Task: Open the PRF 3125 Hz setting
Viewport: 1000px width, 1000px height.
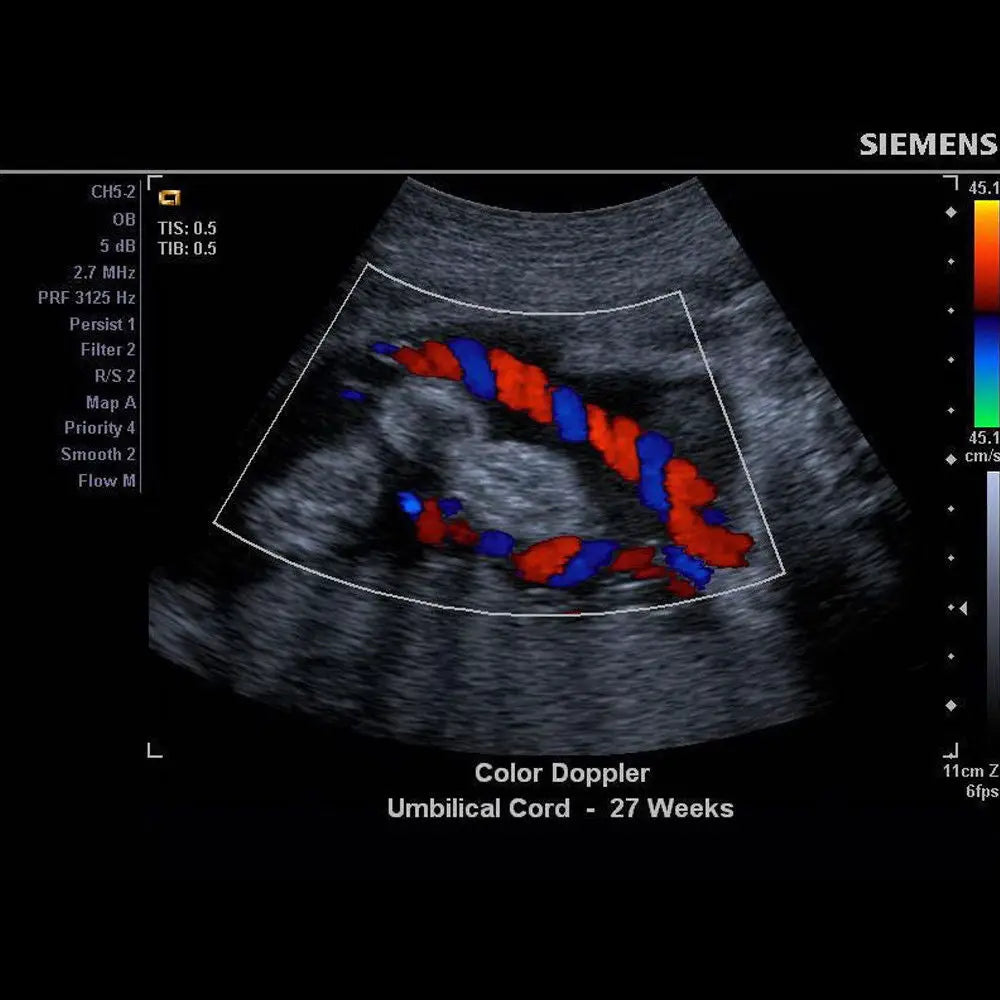Action: click(x=94, y=297)
